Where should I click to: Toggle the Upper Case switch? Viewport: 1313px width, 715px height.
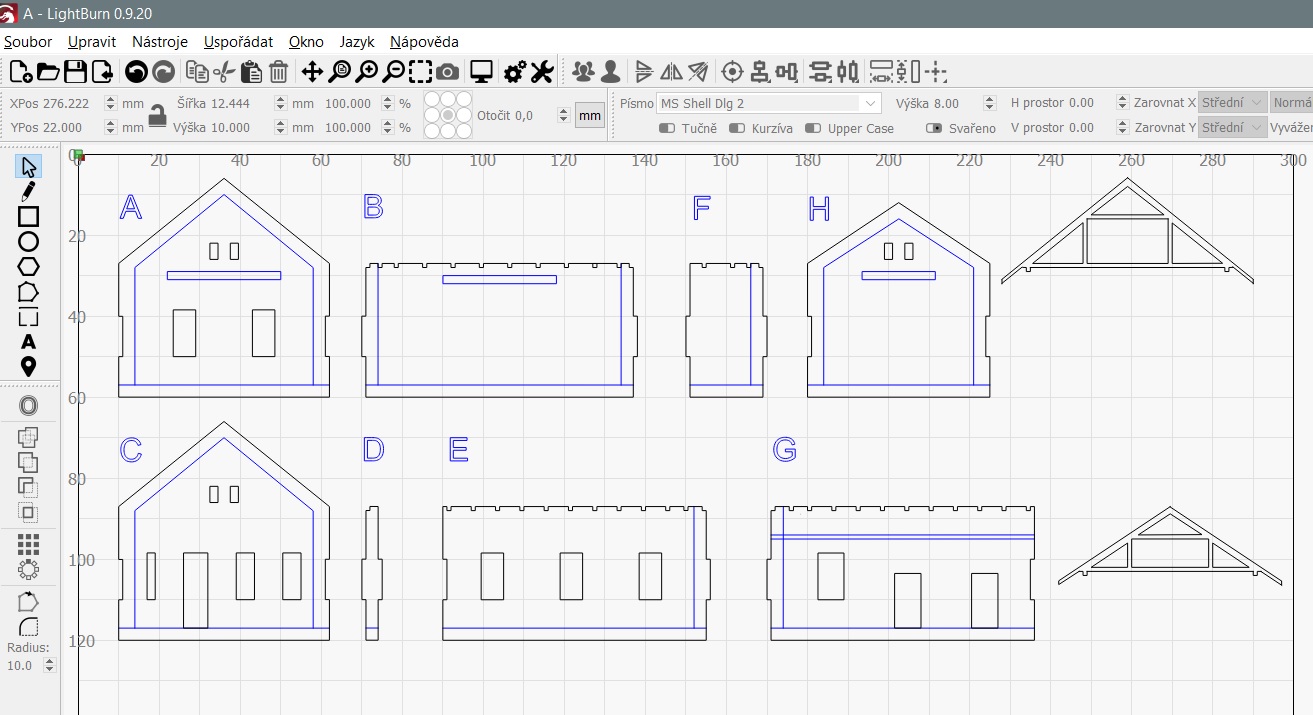[812, 128]
